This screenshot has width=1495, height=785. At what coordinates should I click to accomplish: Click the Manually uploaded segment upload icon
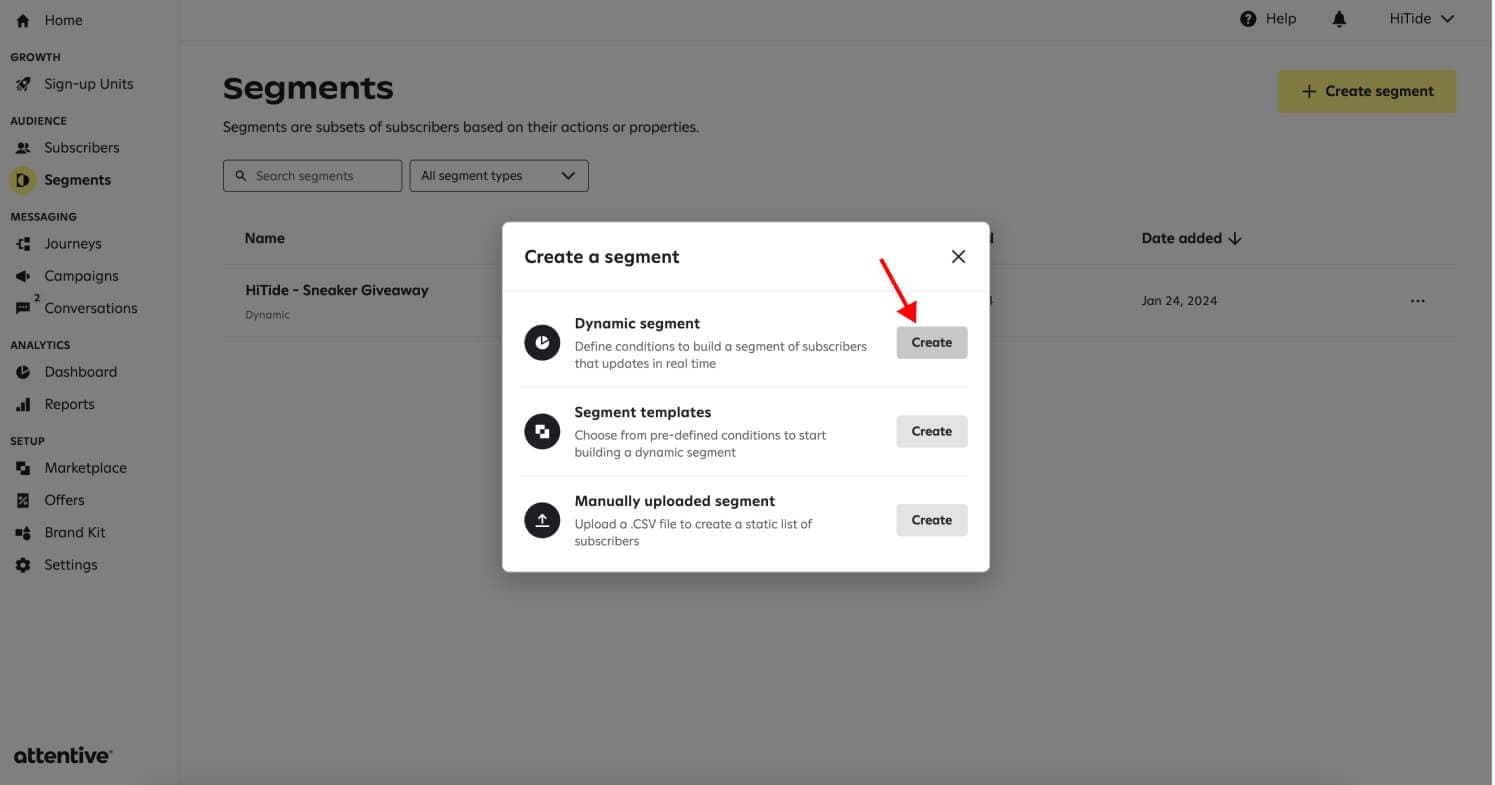tap(542, 521)
